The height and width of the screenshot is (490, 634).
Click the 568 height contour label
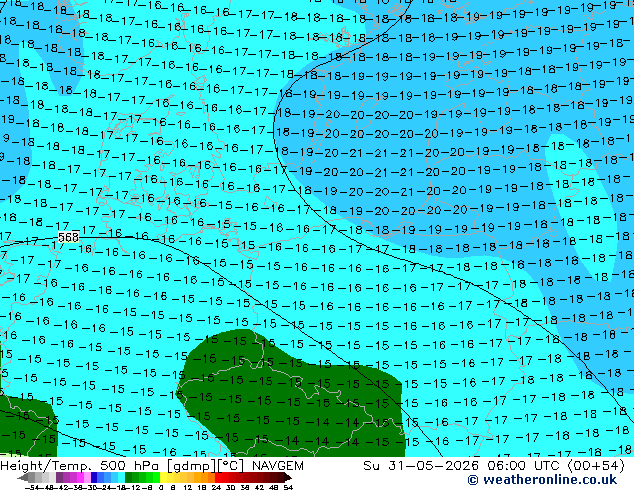click(68, 237)
